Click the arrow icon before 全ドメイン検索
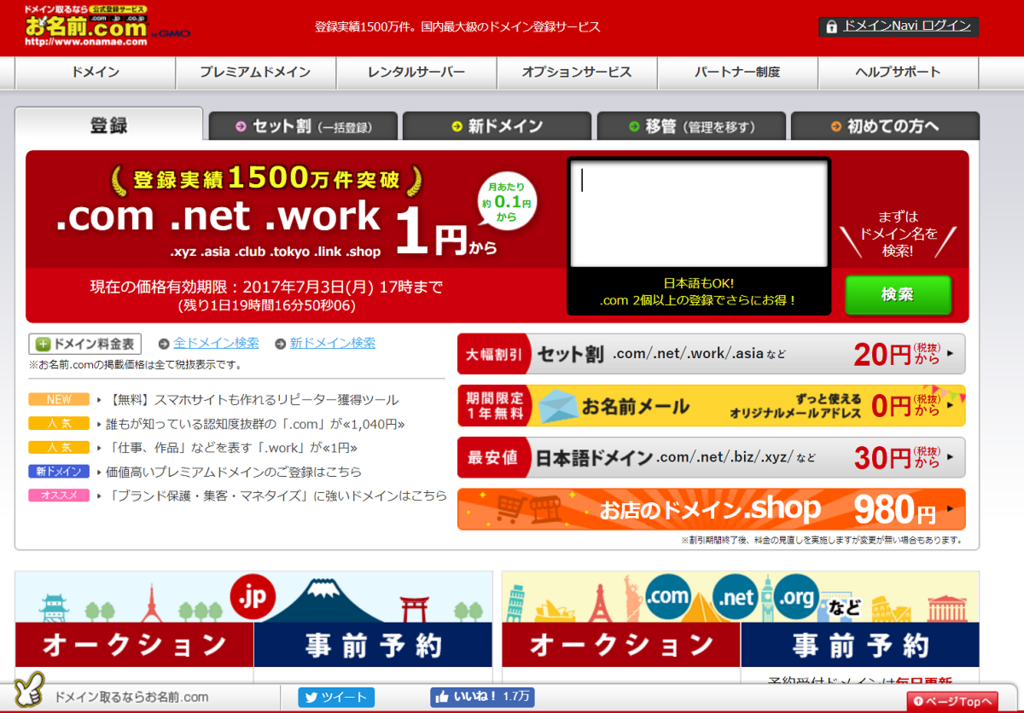 click(x=164, y=343)
